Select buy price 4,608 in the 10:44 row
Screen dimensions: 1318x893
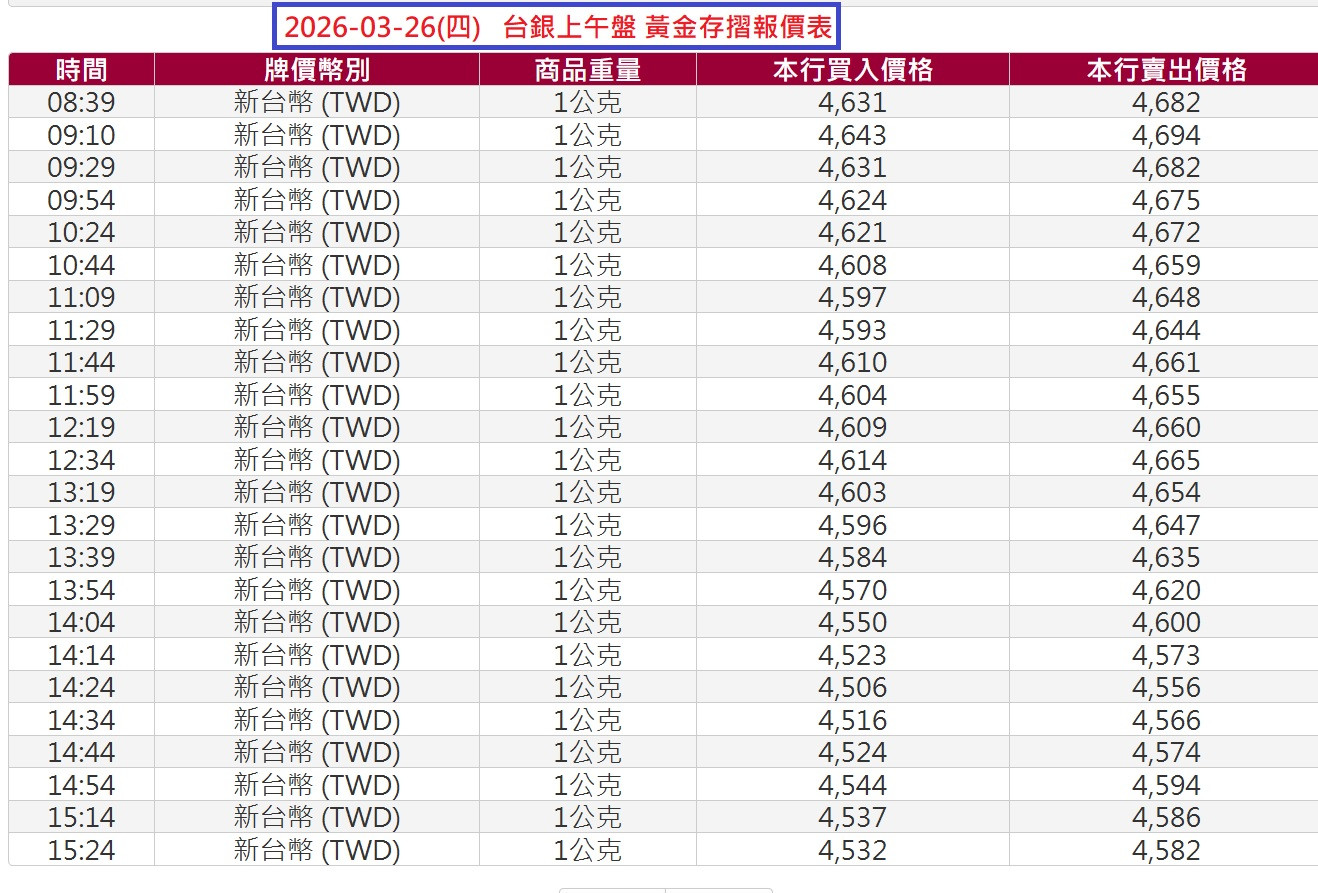click(x=852, y=265)
